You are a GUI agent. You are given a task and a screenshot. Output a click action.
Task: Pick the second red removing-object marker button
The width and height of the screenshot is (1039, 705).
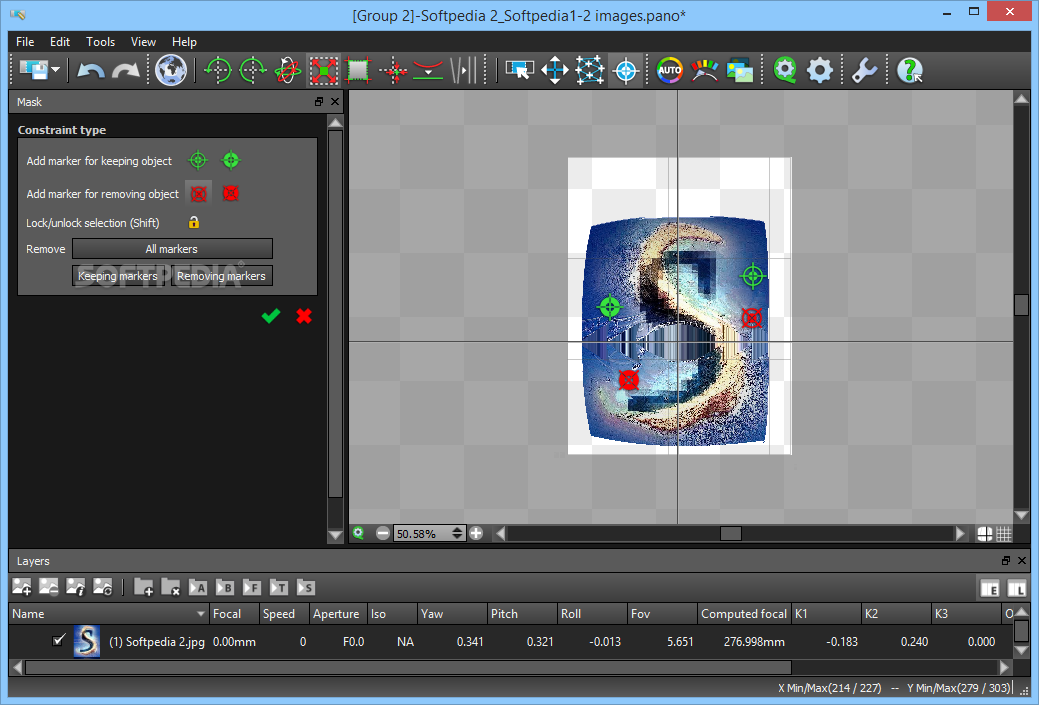tap(231, 193)
